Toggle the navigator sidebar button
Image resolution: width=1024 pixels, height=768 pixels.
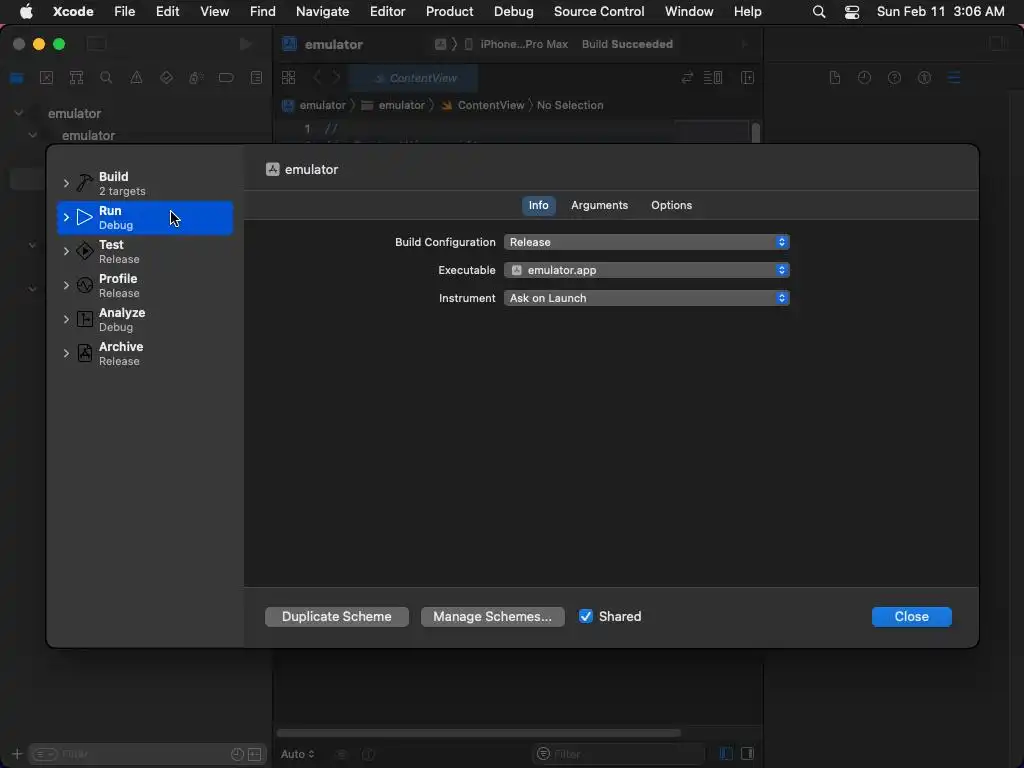(x=96, y=44)
